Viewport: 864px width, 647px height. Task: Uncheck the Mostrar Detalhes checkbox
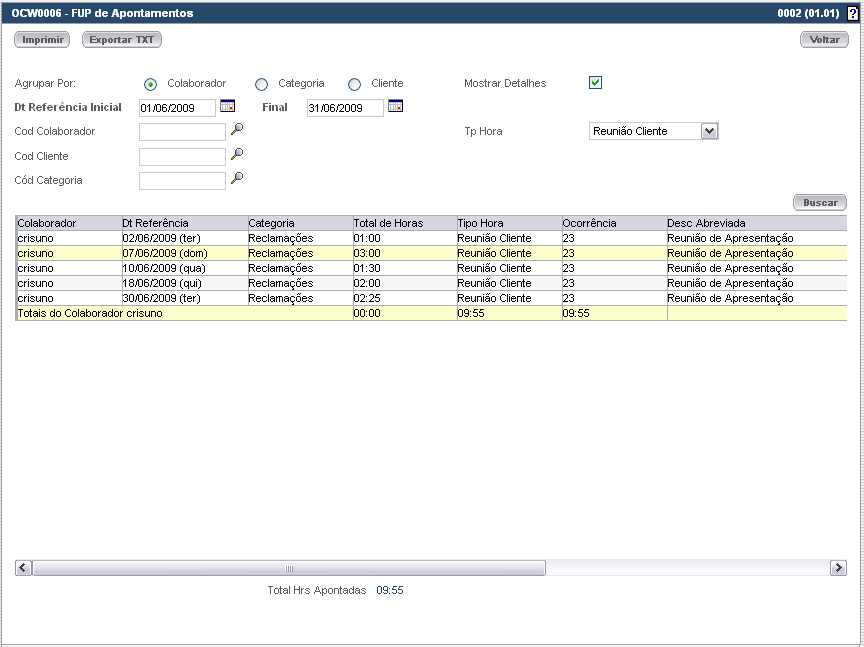click(x=595, y=83)
